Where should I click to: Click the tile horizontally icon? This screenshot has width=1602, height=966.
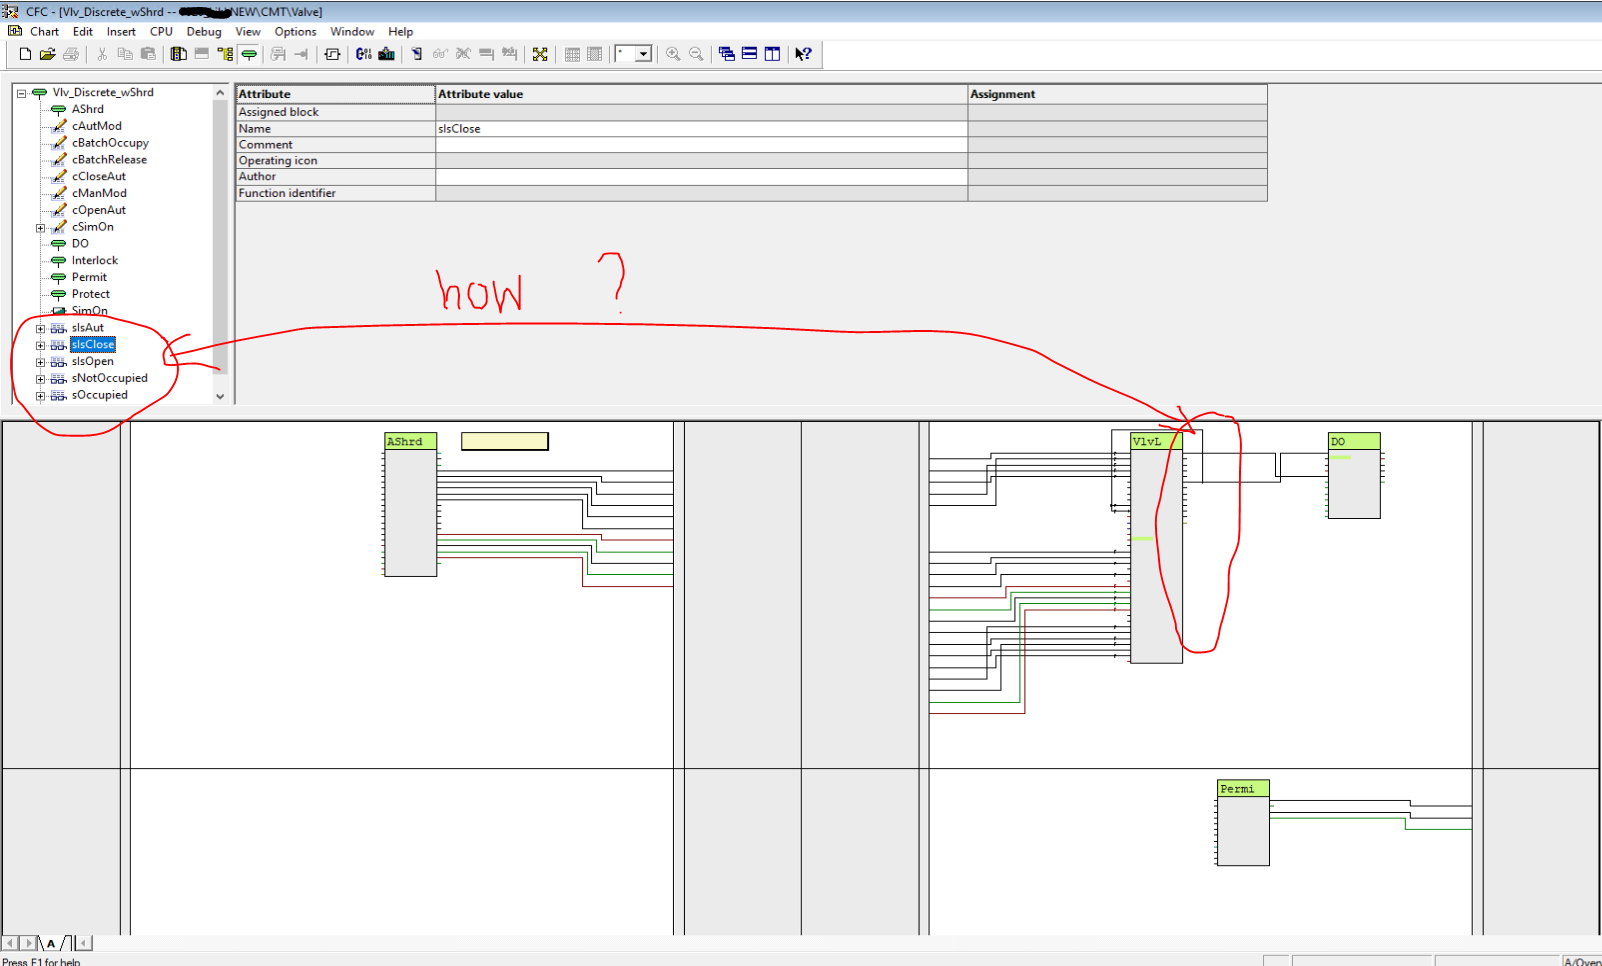749,54
